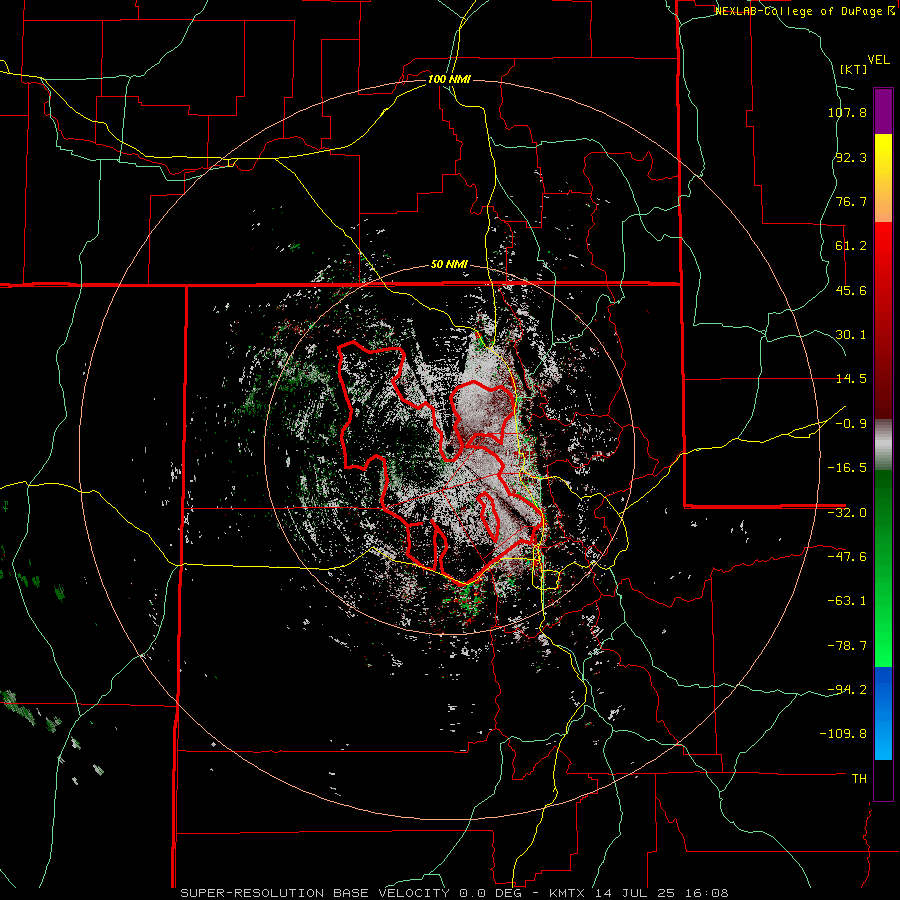Click the 14.5 velocity scale value
Viewport: 900px width, 900px height.
pos(851,379)
